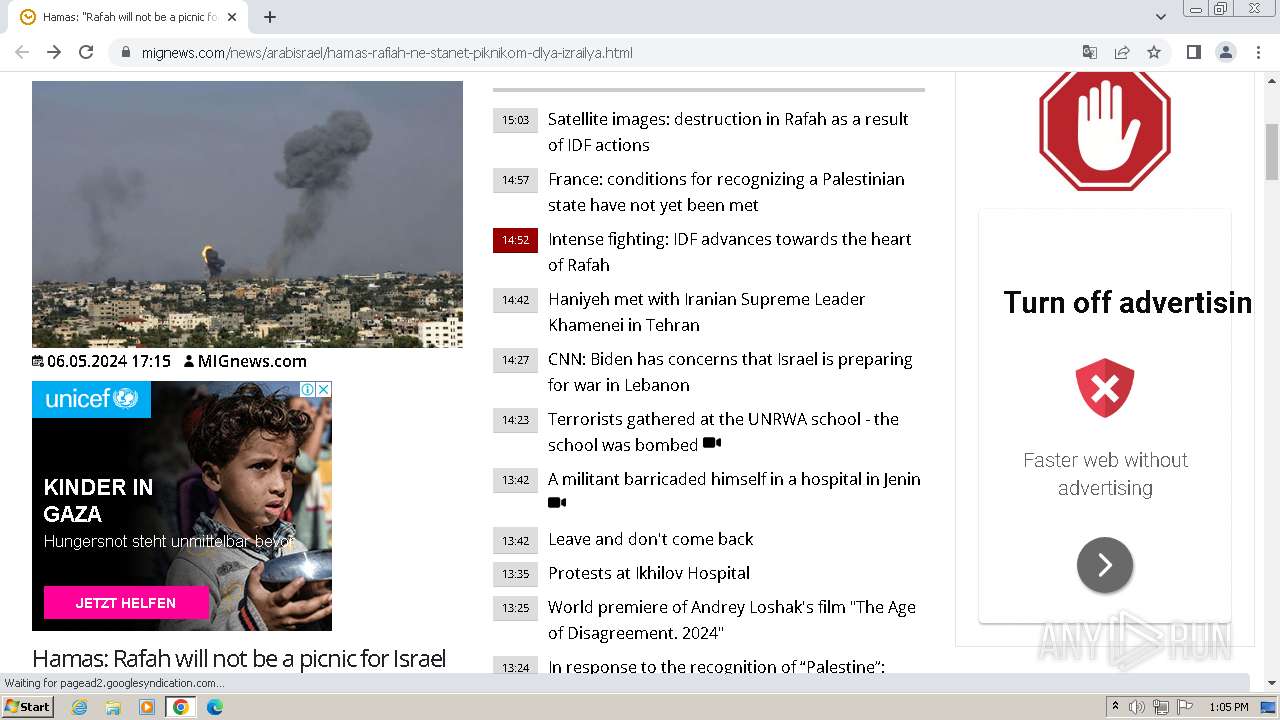Viewport: 1280px width, 720px height.
Task: Open media player from taskbar
Action: [147, 707]
